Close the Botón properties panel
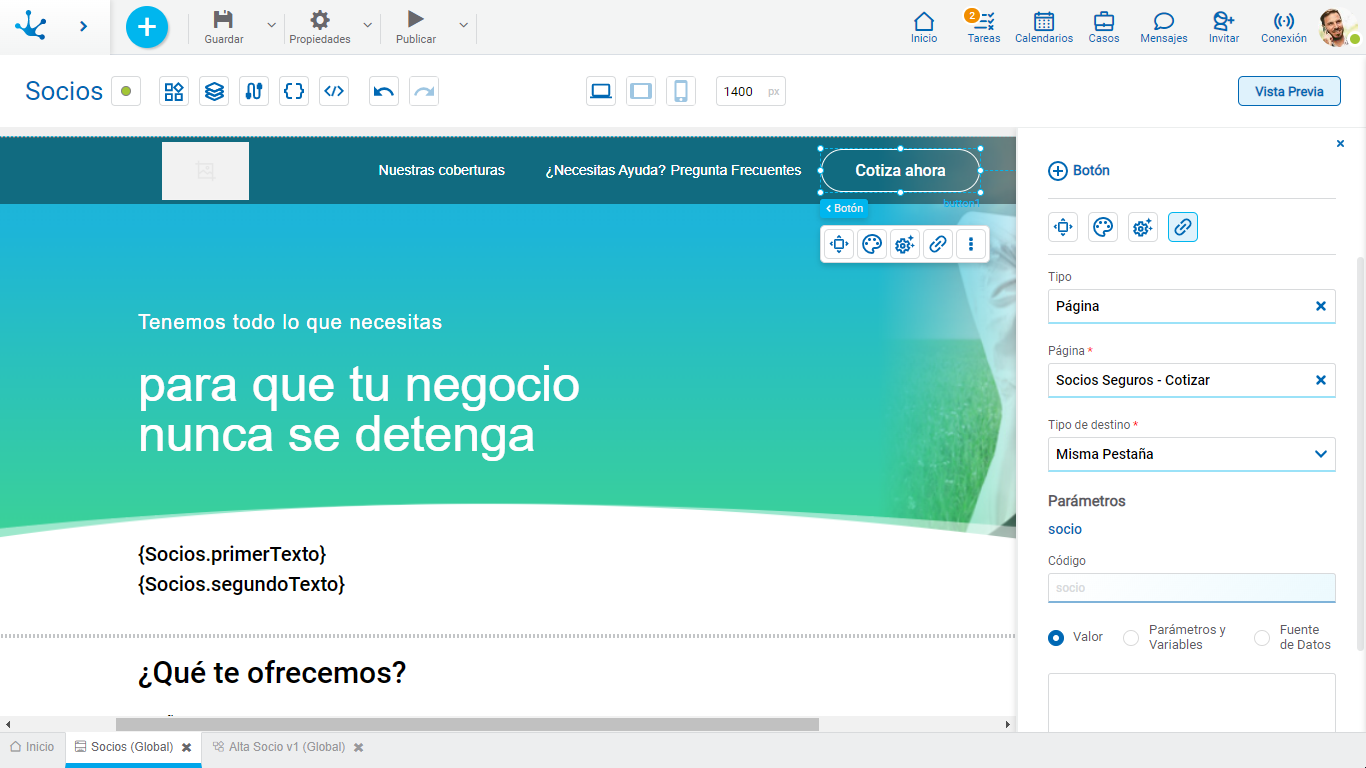Image resolution: width=1366 pixels, height=768 pixels. click(1341, 144)
